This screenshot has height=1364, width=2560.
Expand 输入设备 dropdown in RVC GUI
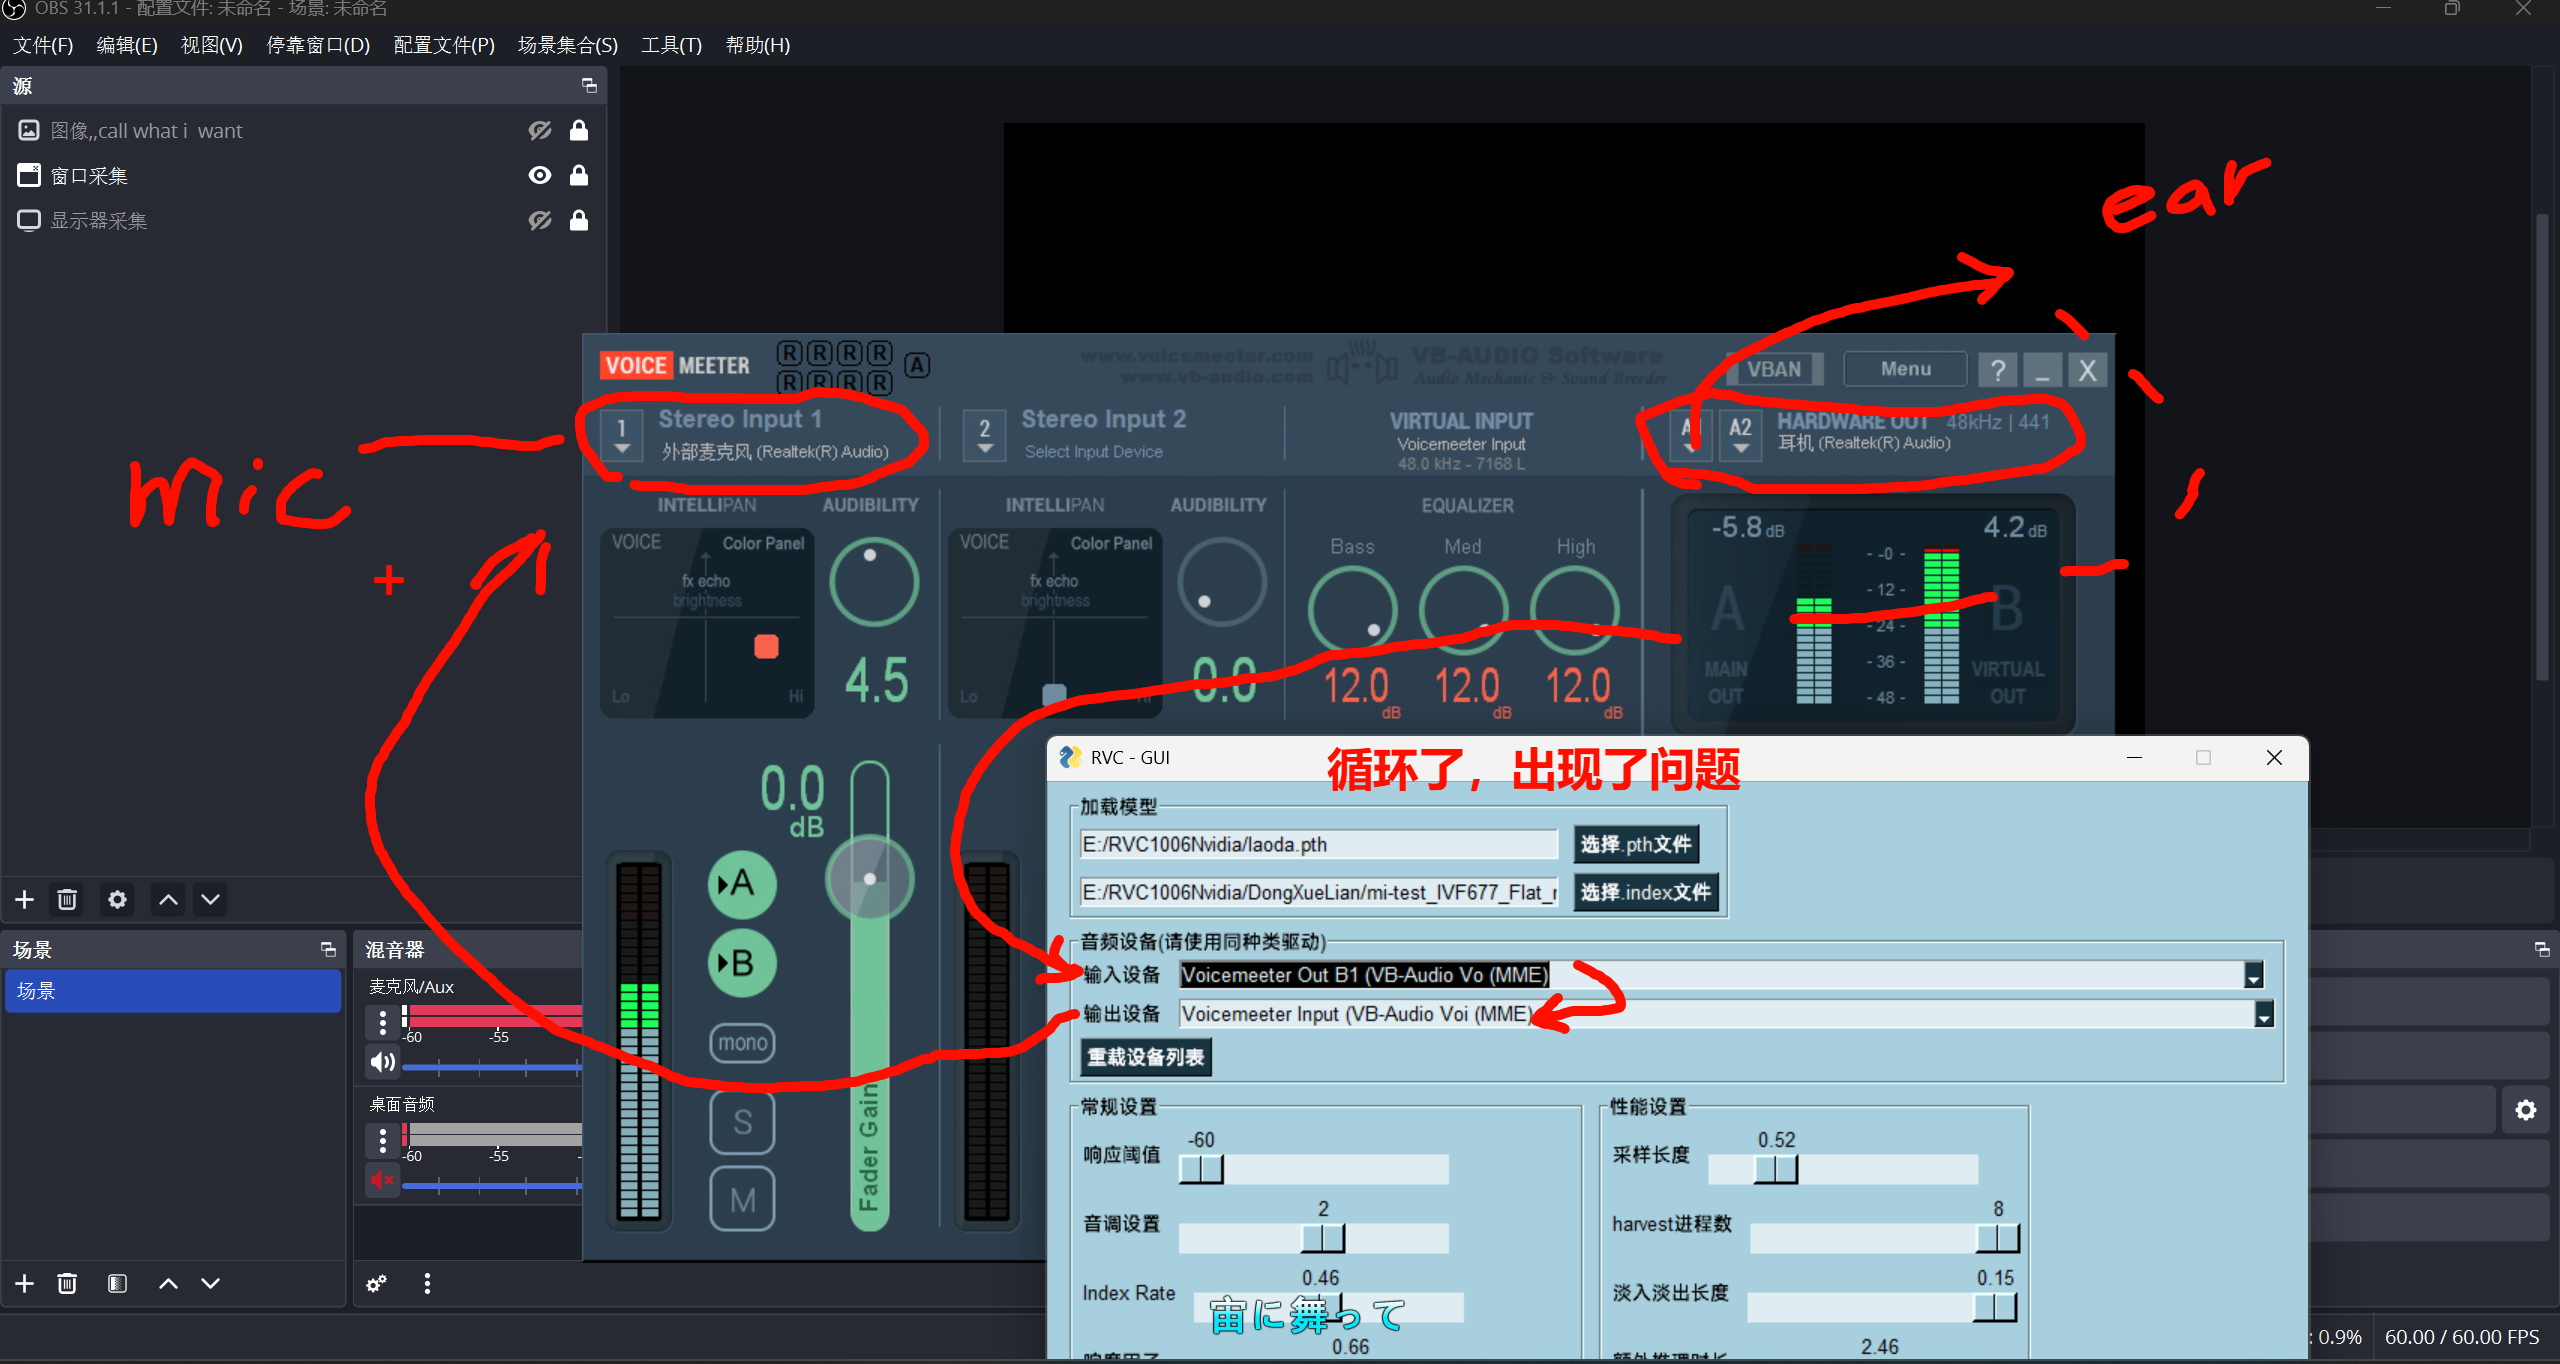(x=2253, y=975)
